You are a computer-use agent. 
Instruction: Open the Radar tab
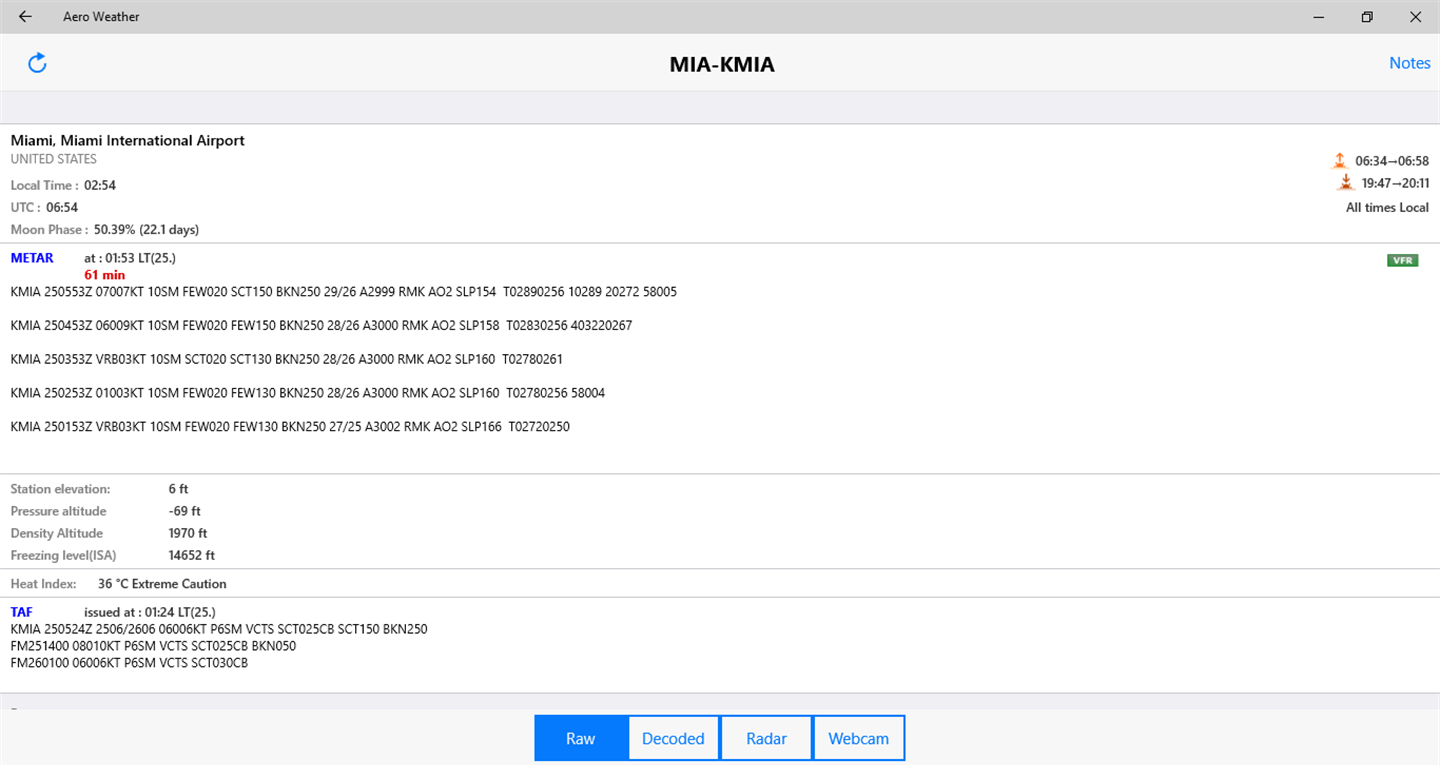coord(766,738)
